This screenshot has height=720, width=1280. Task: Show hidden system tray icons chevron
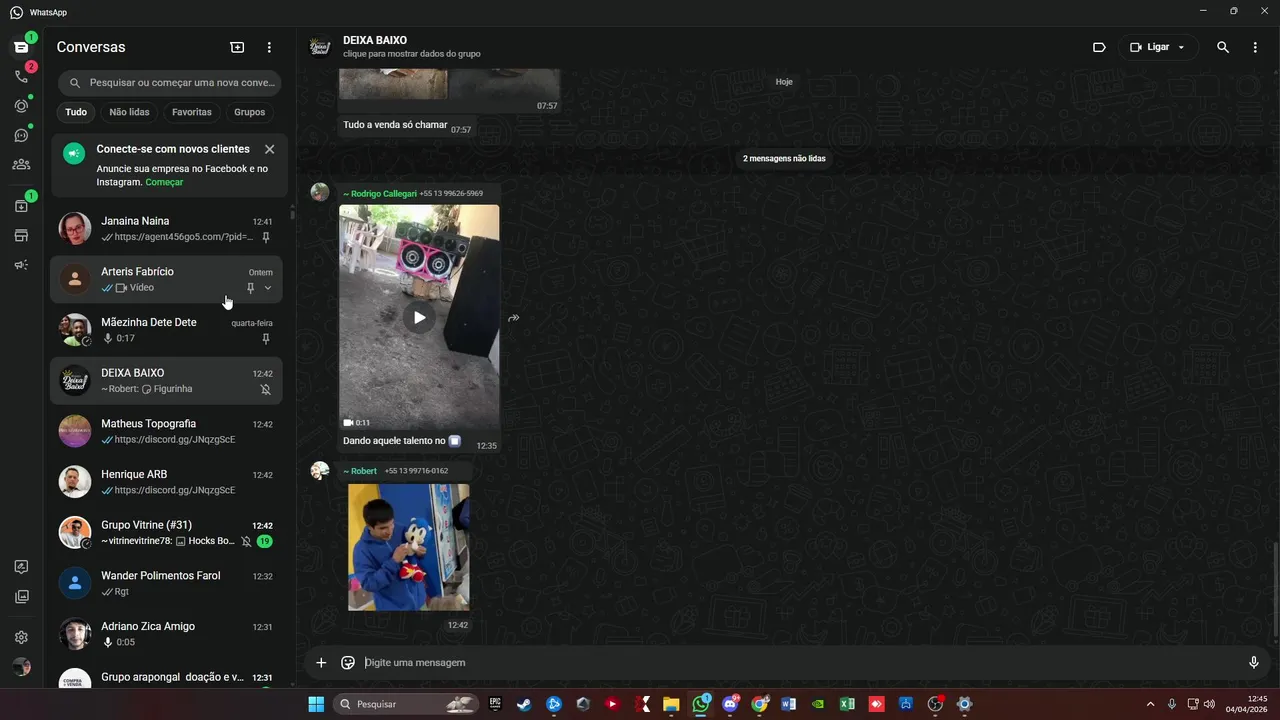pyautogui.click(x=1150, y=704)
